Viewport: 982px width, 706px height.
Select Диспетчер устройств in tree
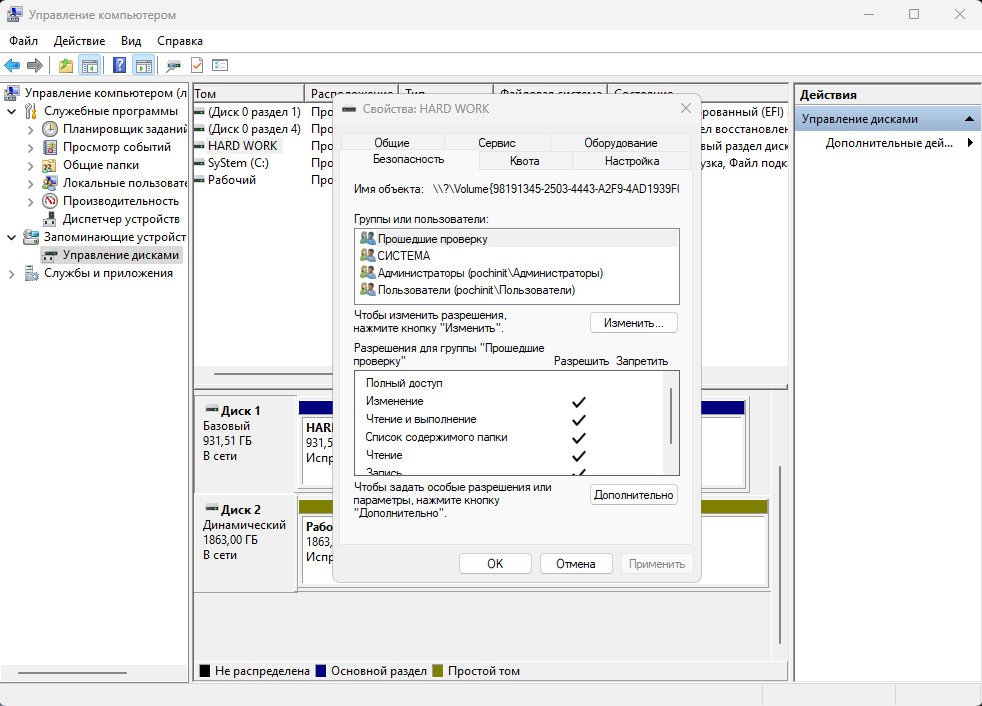(121, 219)
